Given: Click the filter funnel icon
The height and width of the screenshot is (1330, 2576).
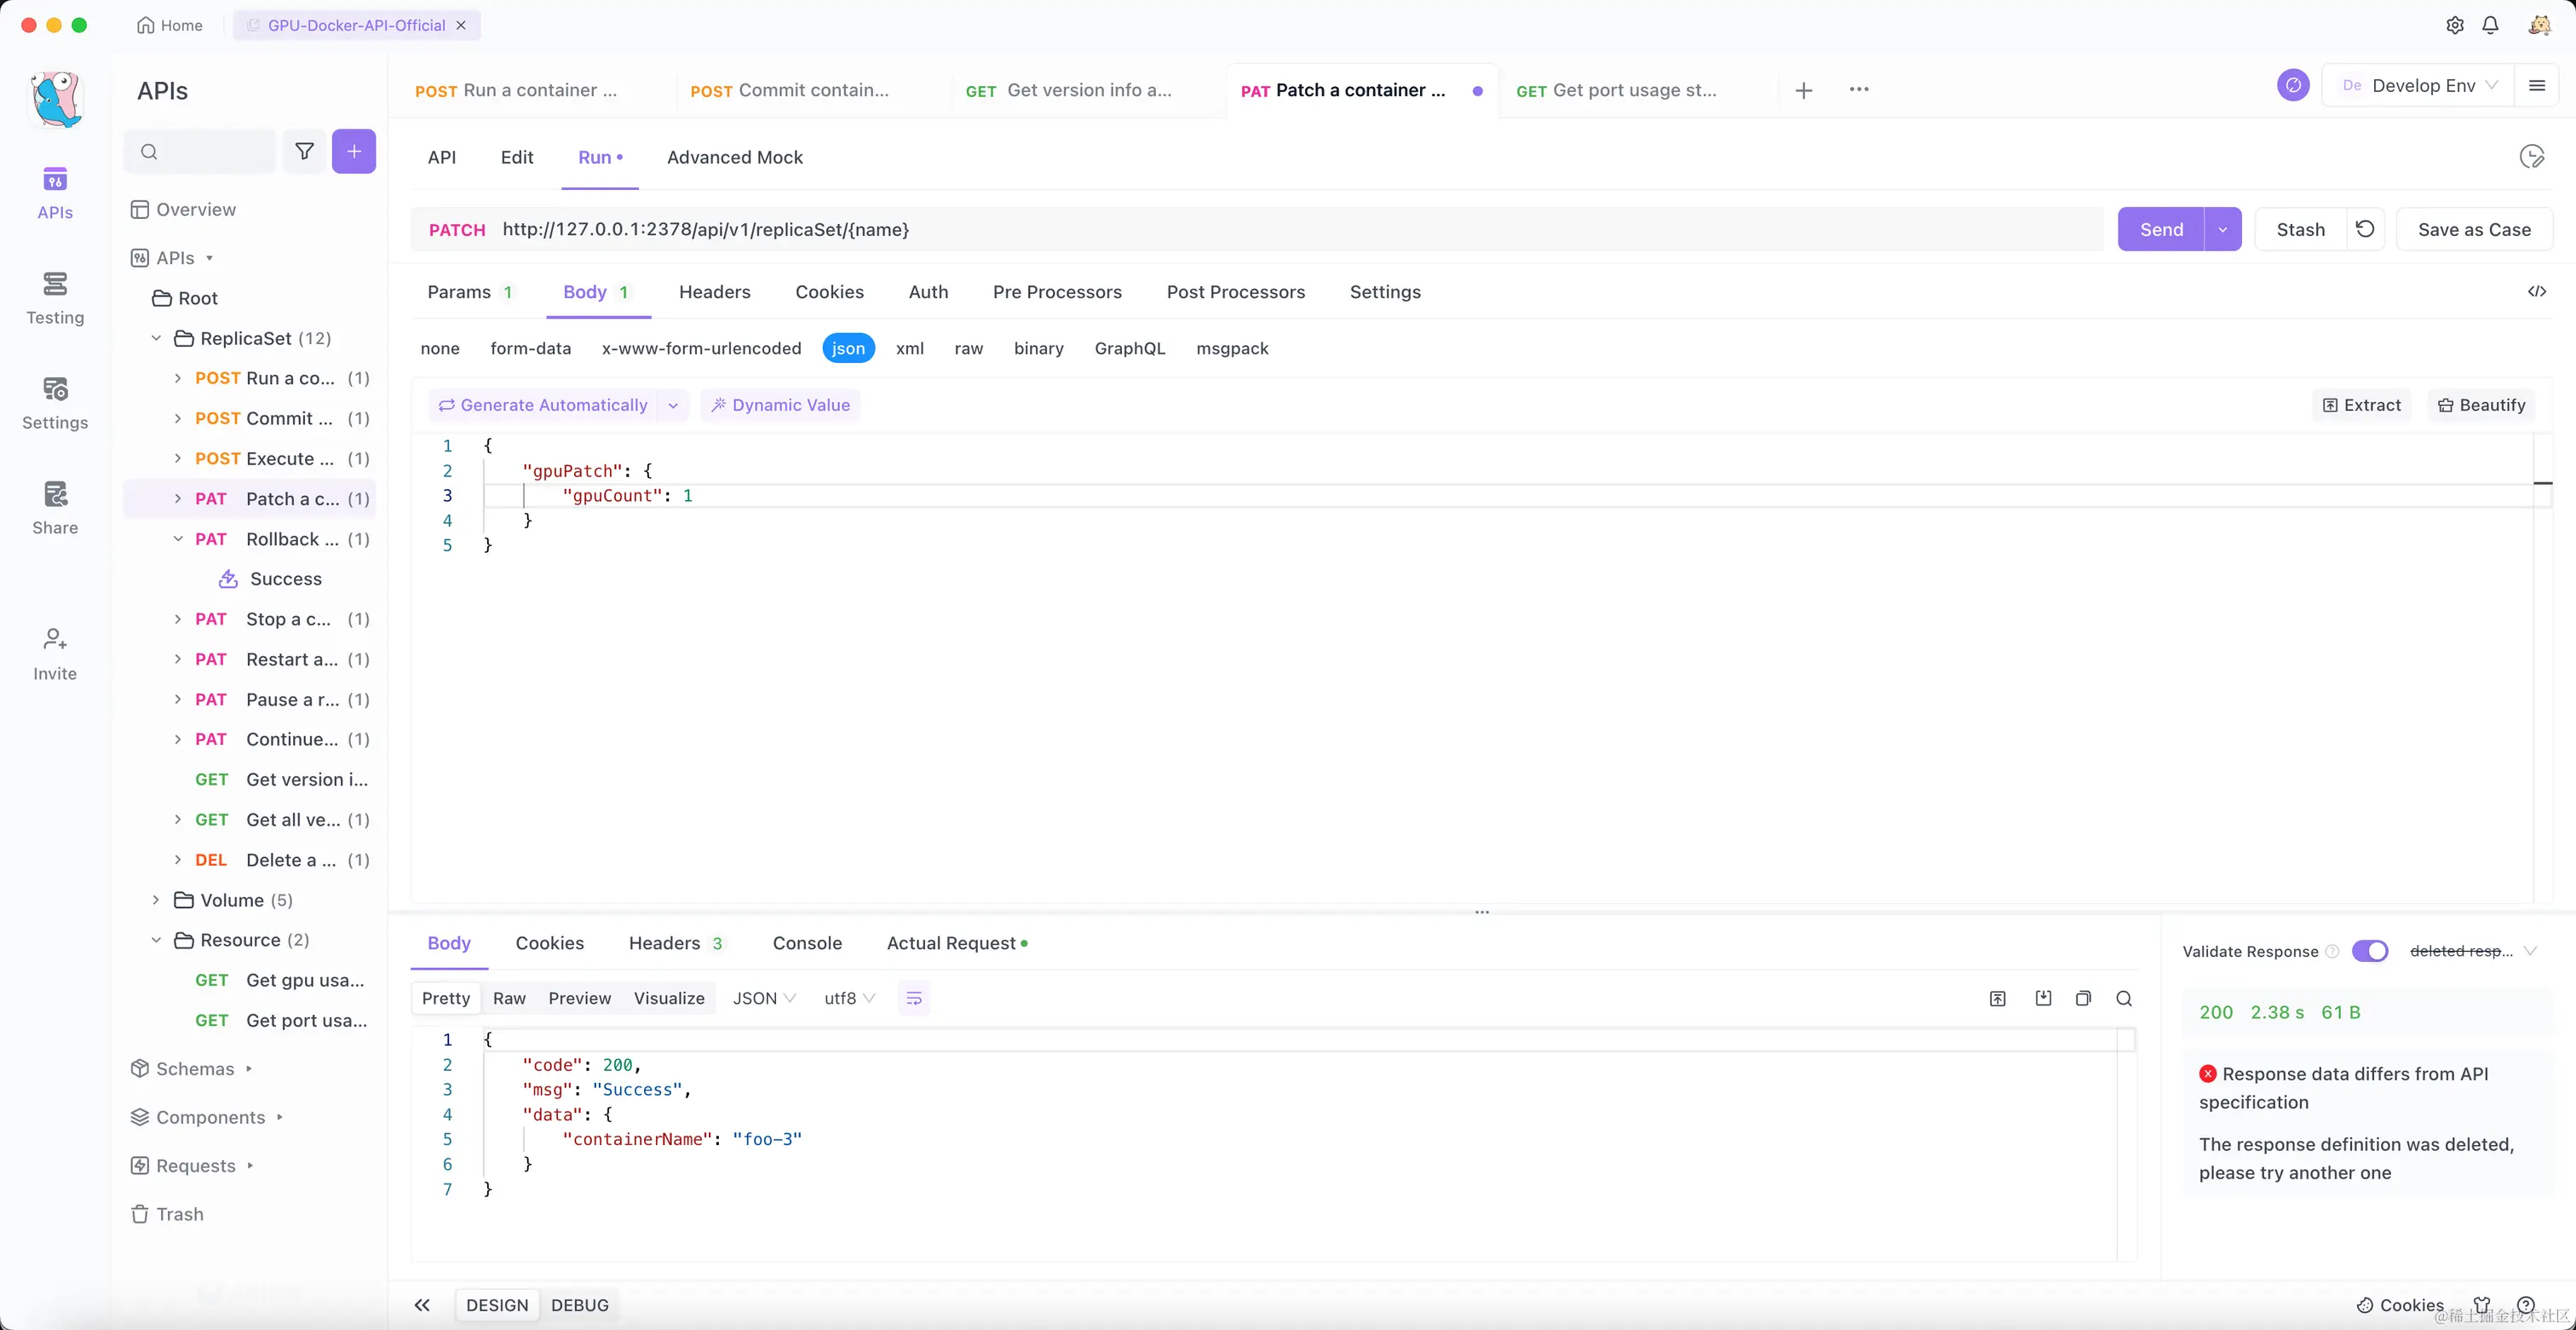Looking at the screenshot, I should click(304, 151).
